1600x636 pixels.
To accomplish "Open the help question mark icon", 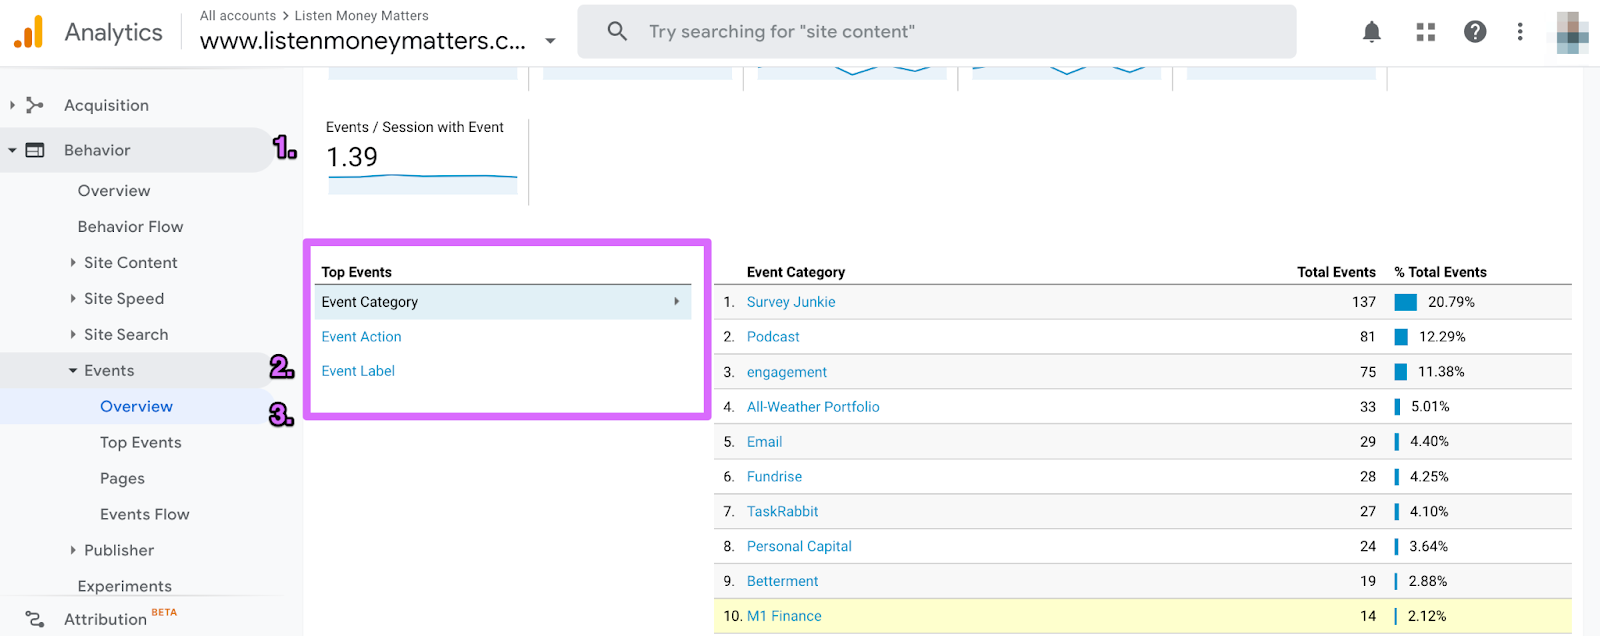I will pos(1475,32).
